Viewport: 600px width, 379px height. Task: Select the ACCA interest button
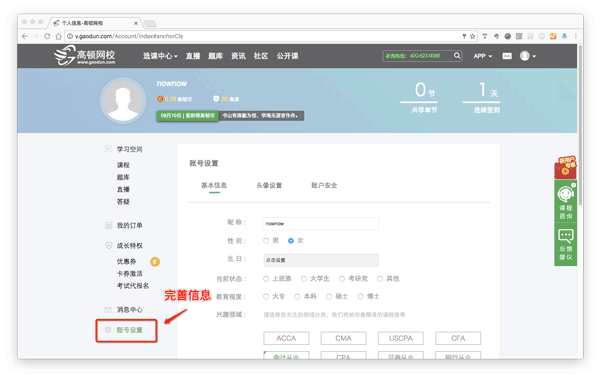[286, 338]
